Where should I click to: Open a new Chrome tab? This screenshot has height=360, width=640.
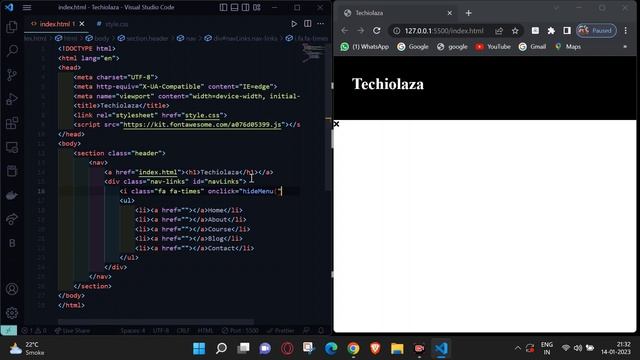pyautogui.click(x=469, y=13)
